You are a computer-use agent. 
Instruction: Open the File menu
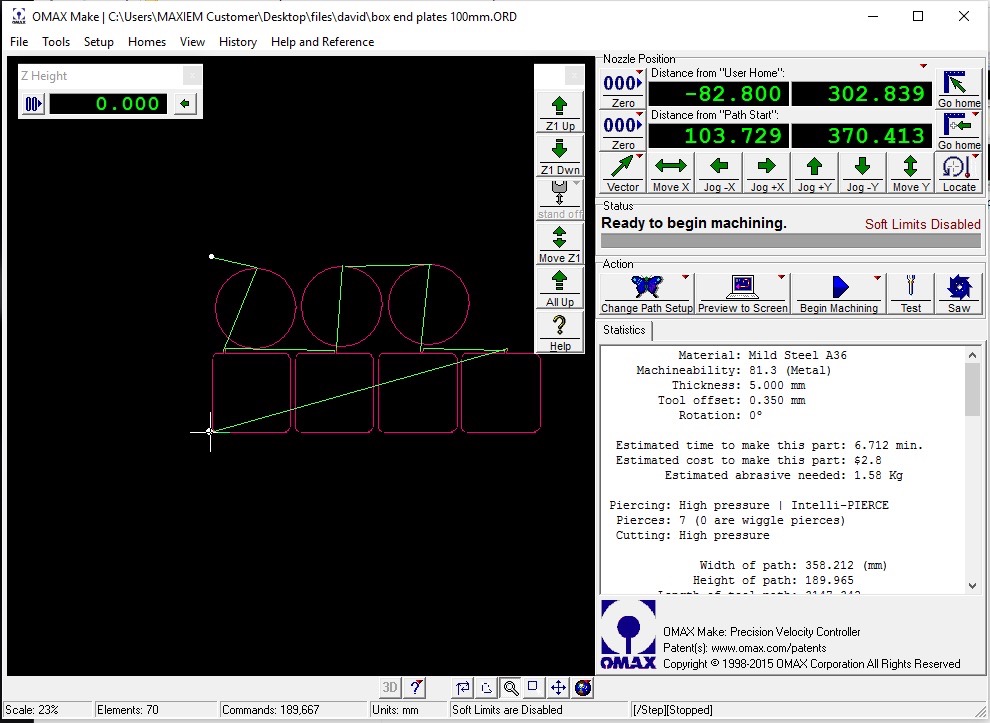pos(19,42)
